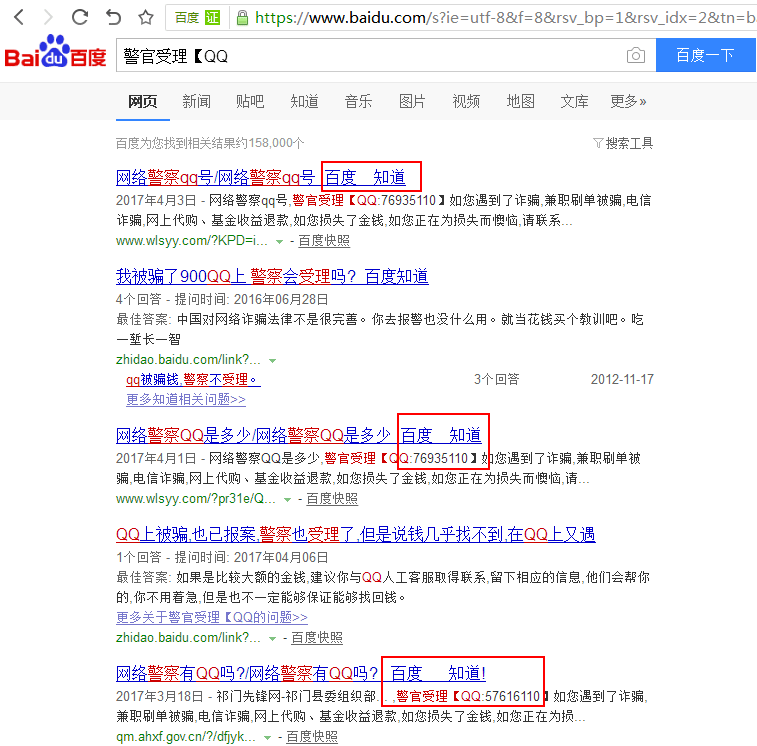Open result 网络警察QQ是多少/网络警察QQ是多少

(298, 435)
